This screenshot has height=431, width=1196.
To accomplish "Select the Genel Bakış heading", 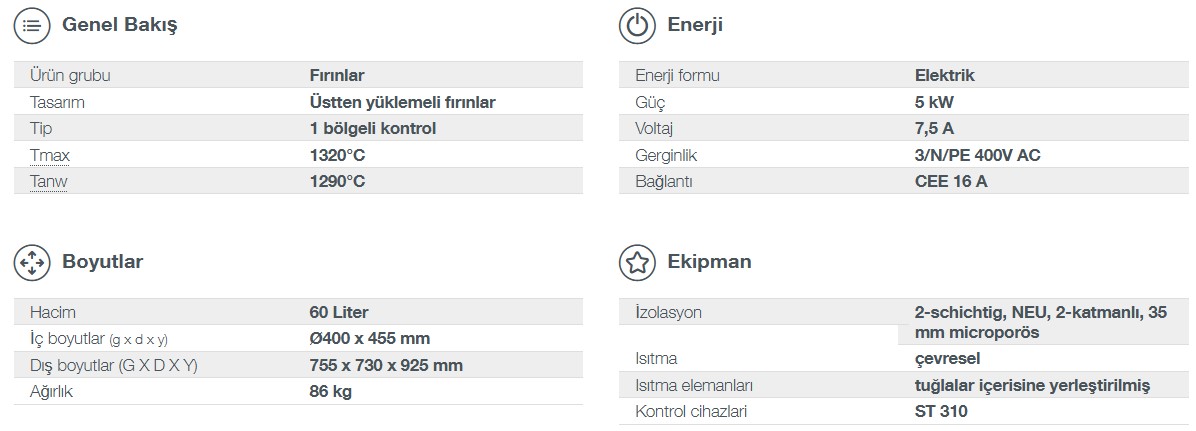I will click(x=120, y=25).
